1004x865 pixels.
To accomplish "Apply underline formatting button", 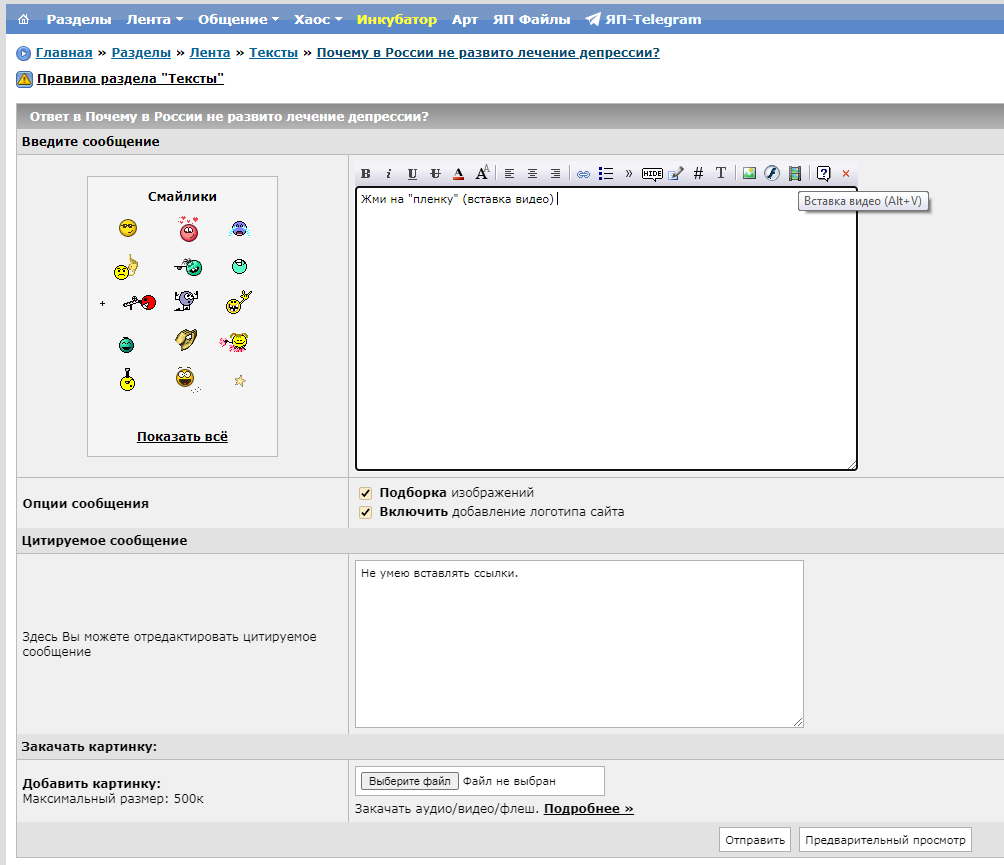I will (x=412, y=174).
